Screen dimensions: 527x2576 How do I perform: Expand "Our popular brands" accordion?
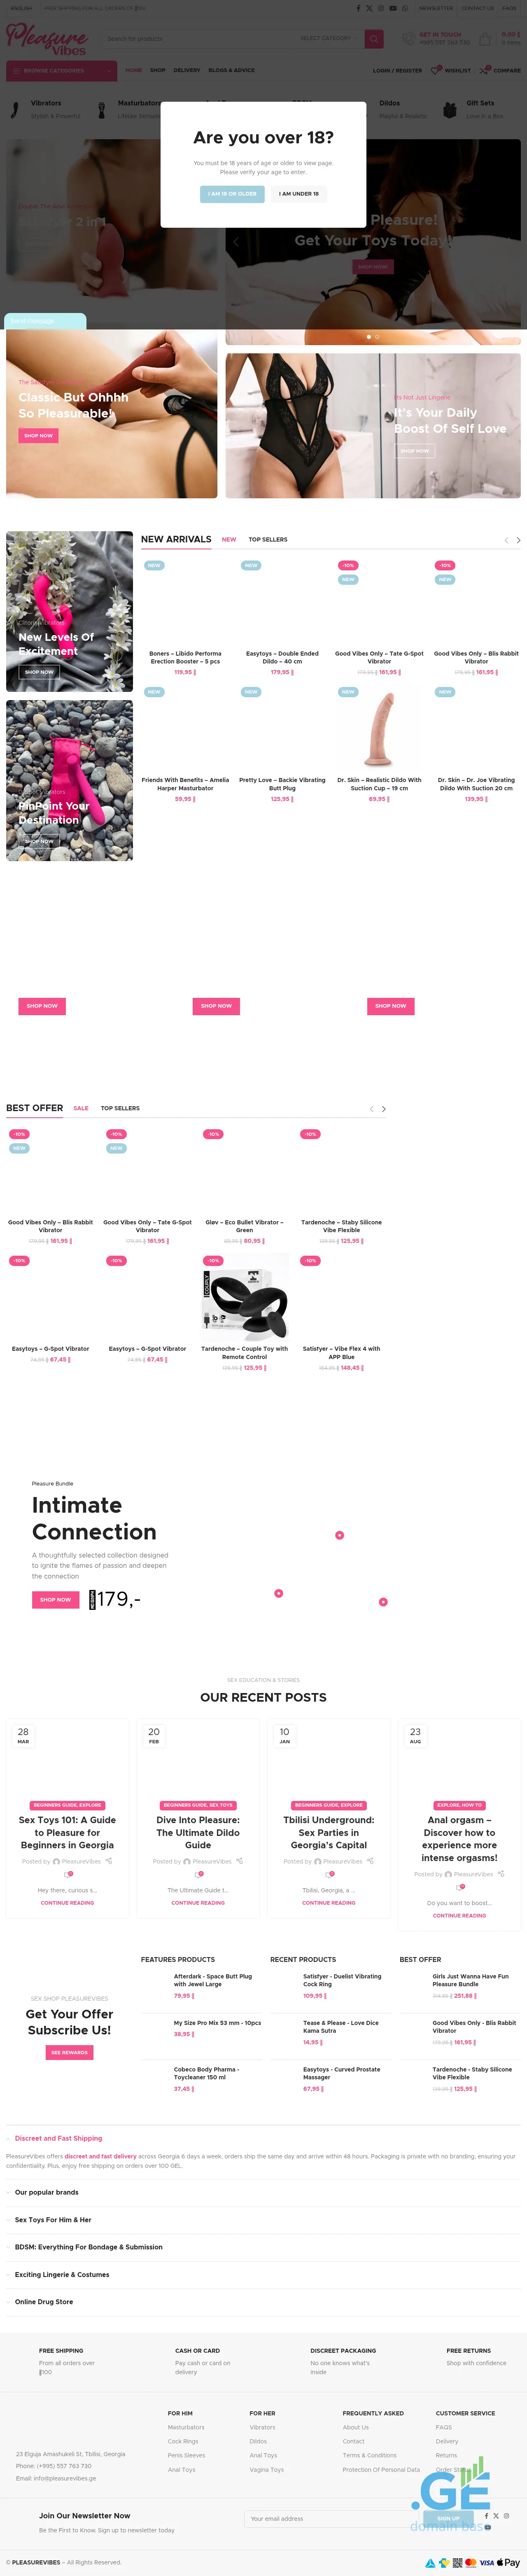46,2192
